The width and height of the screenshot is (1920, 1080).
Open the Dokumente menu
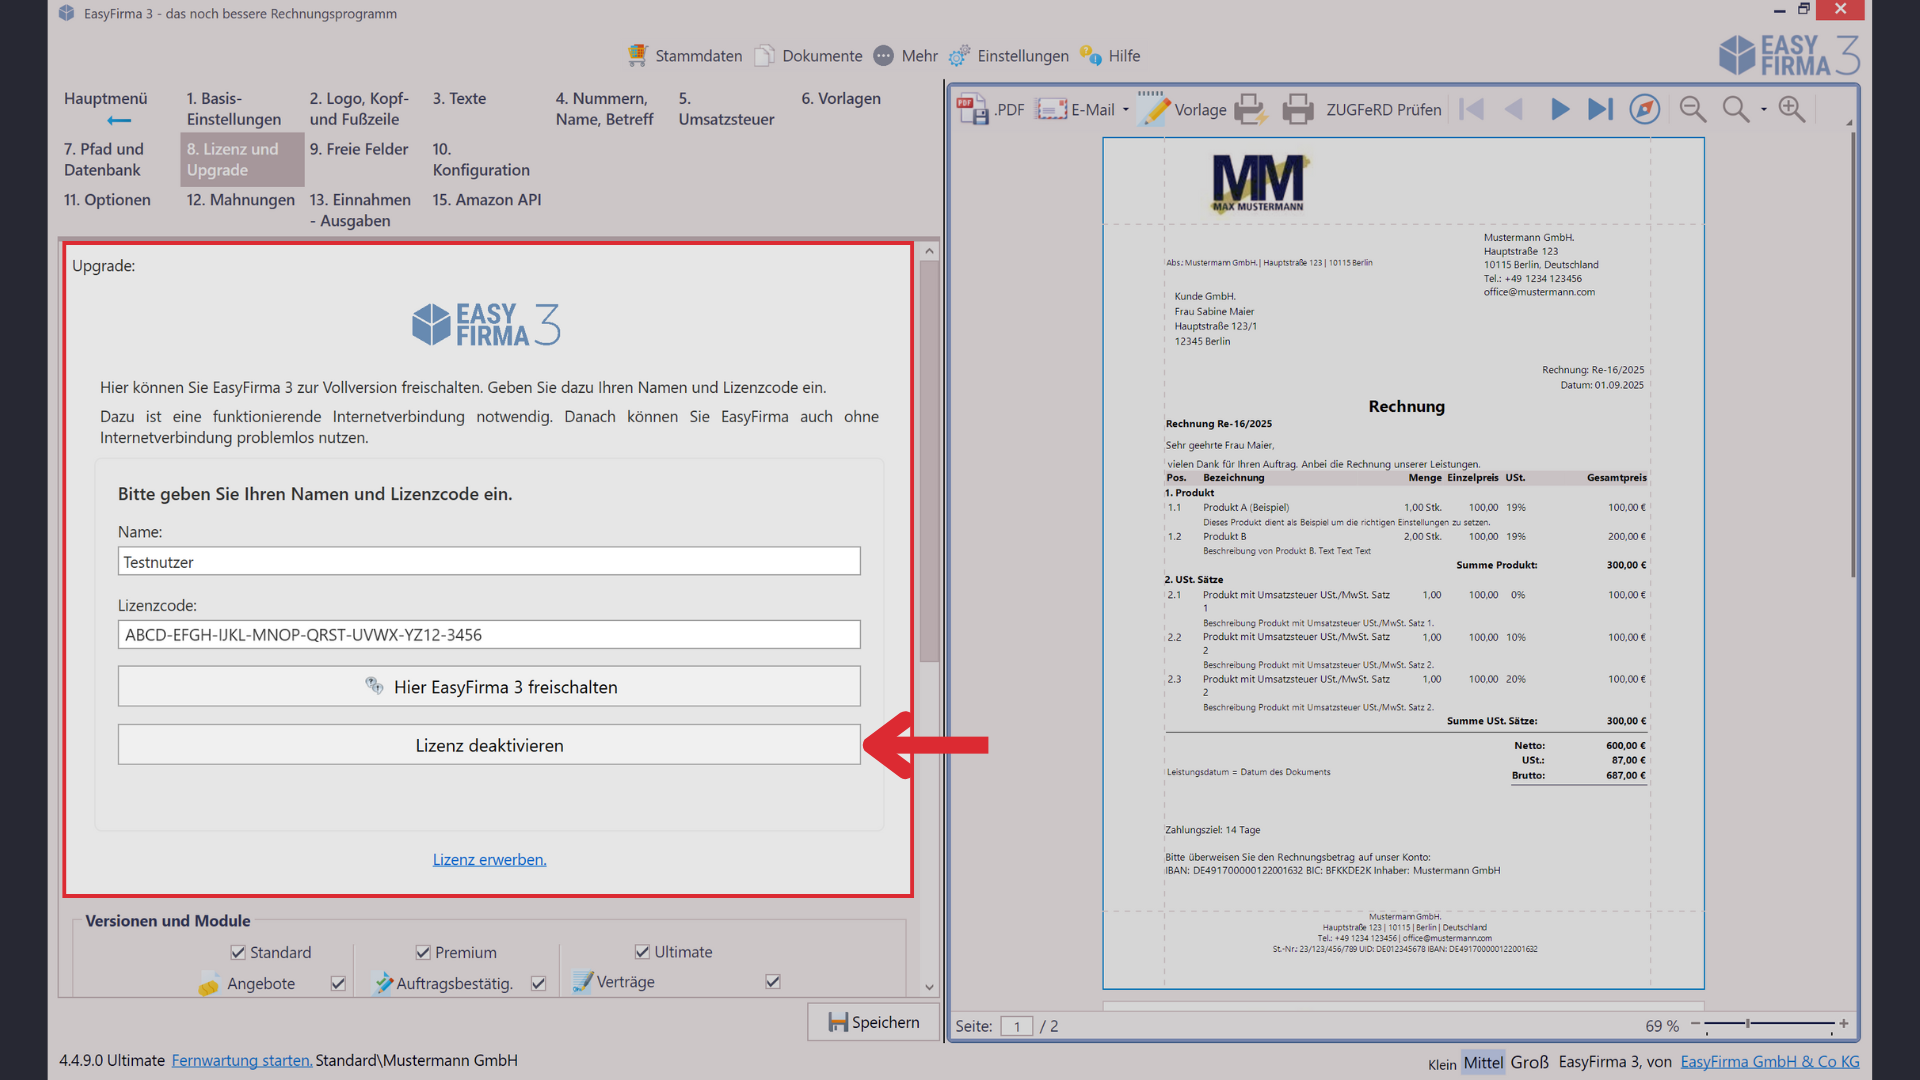coord(809,56)
